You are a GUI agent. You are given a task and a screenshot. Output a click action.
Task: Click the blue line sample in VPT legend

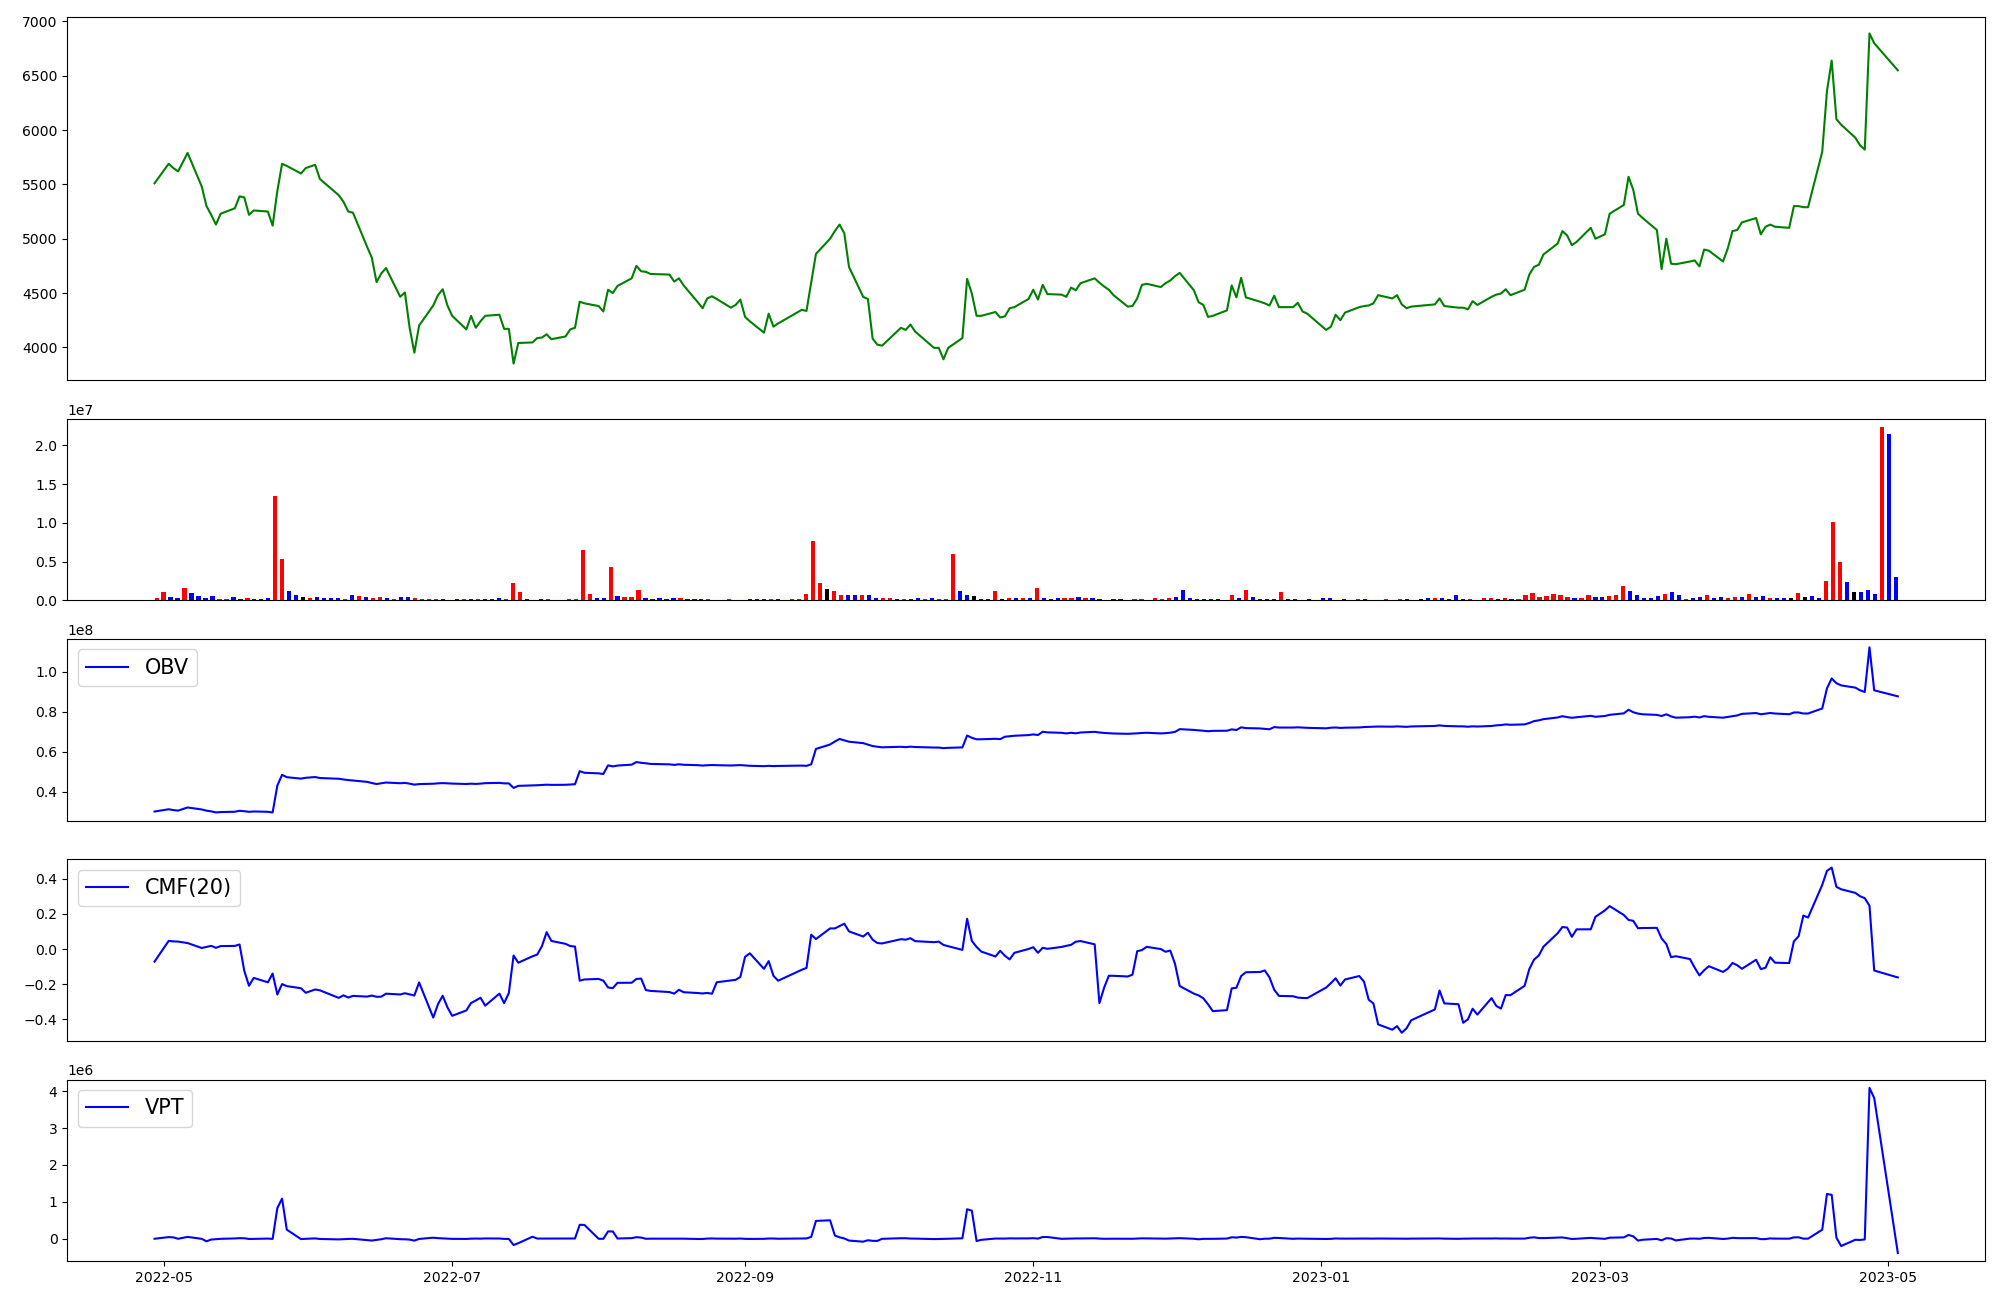(x=108, y=1107)
